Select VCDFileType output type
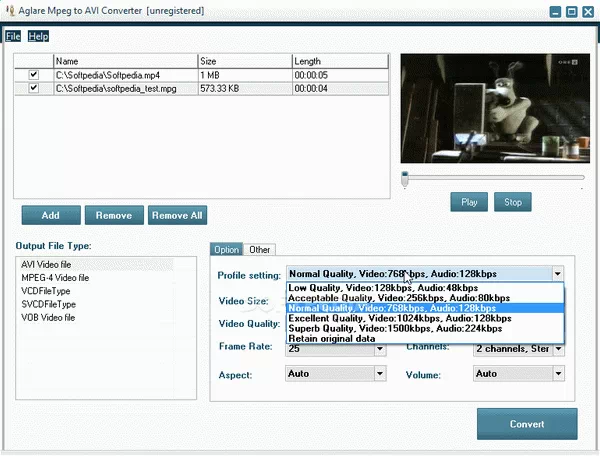 click(95, 291)
